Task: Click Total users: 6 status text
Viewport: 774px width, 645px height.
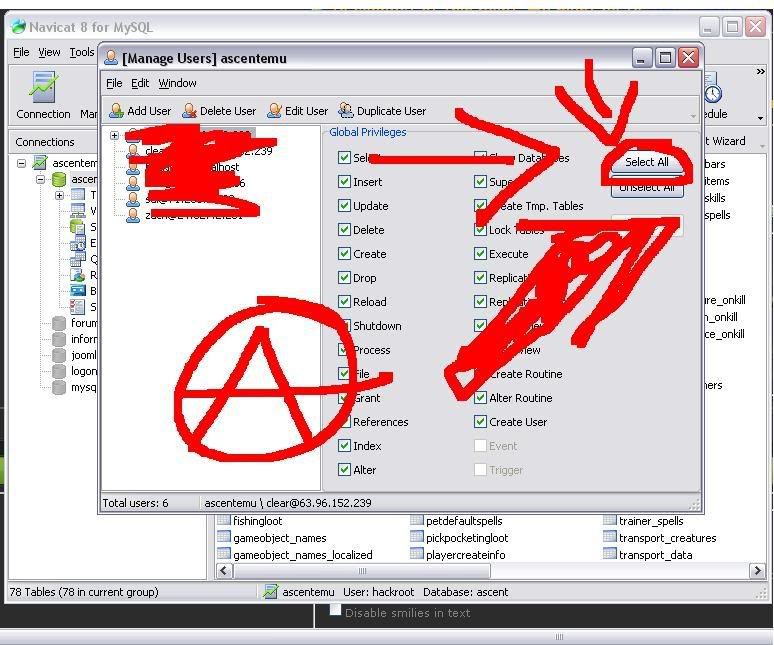Action: coord(135,503)
